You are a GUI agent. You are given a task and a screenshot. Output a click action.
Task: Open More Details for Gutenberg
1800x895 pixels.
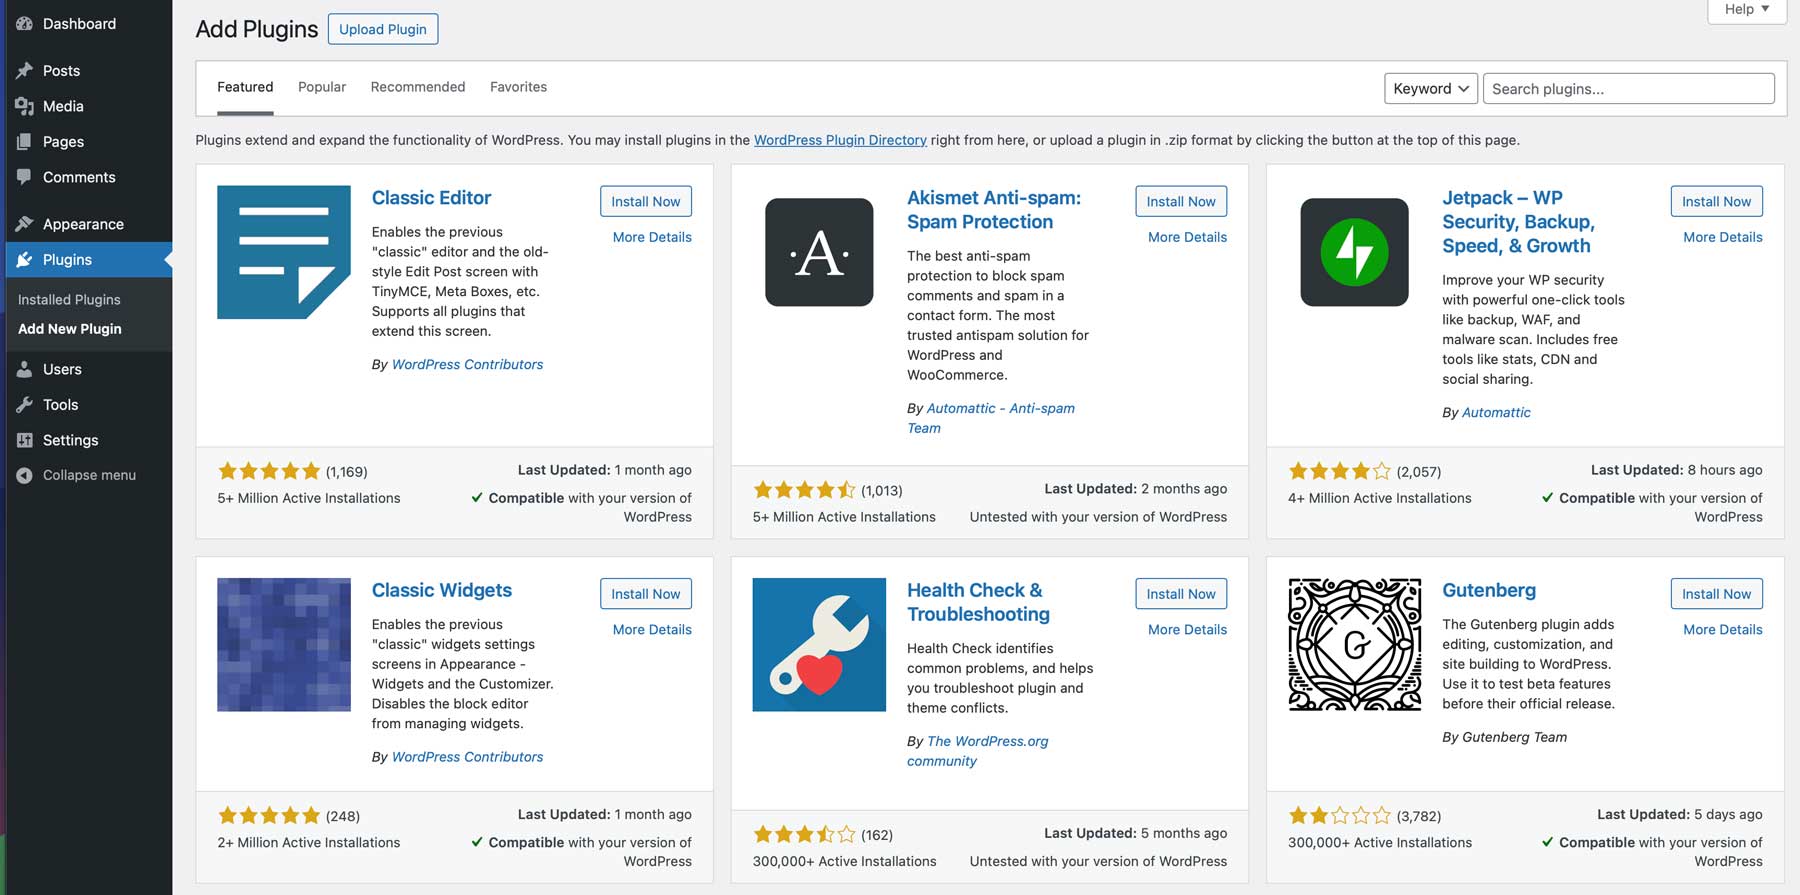[1722, 629]
